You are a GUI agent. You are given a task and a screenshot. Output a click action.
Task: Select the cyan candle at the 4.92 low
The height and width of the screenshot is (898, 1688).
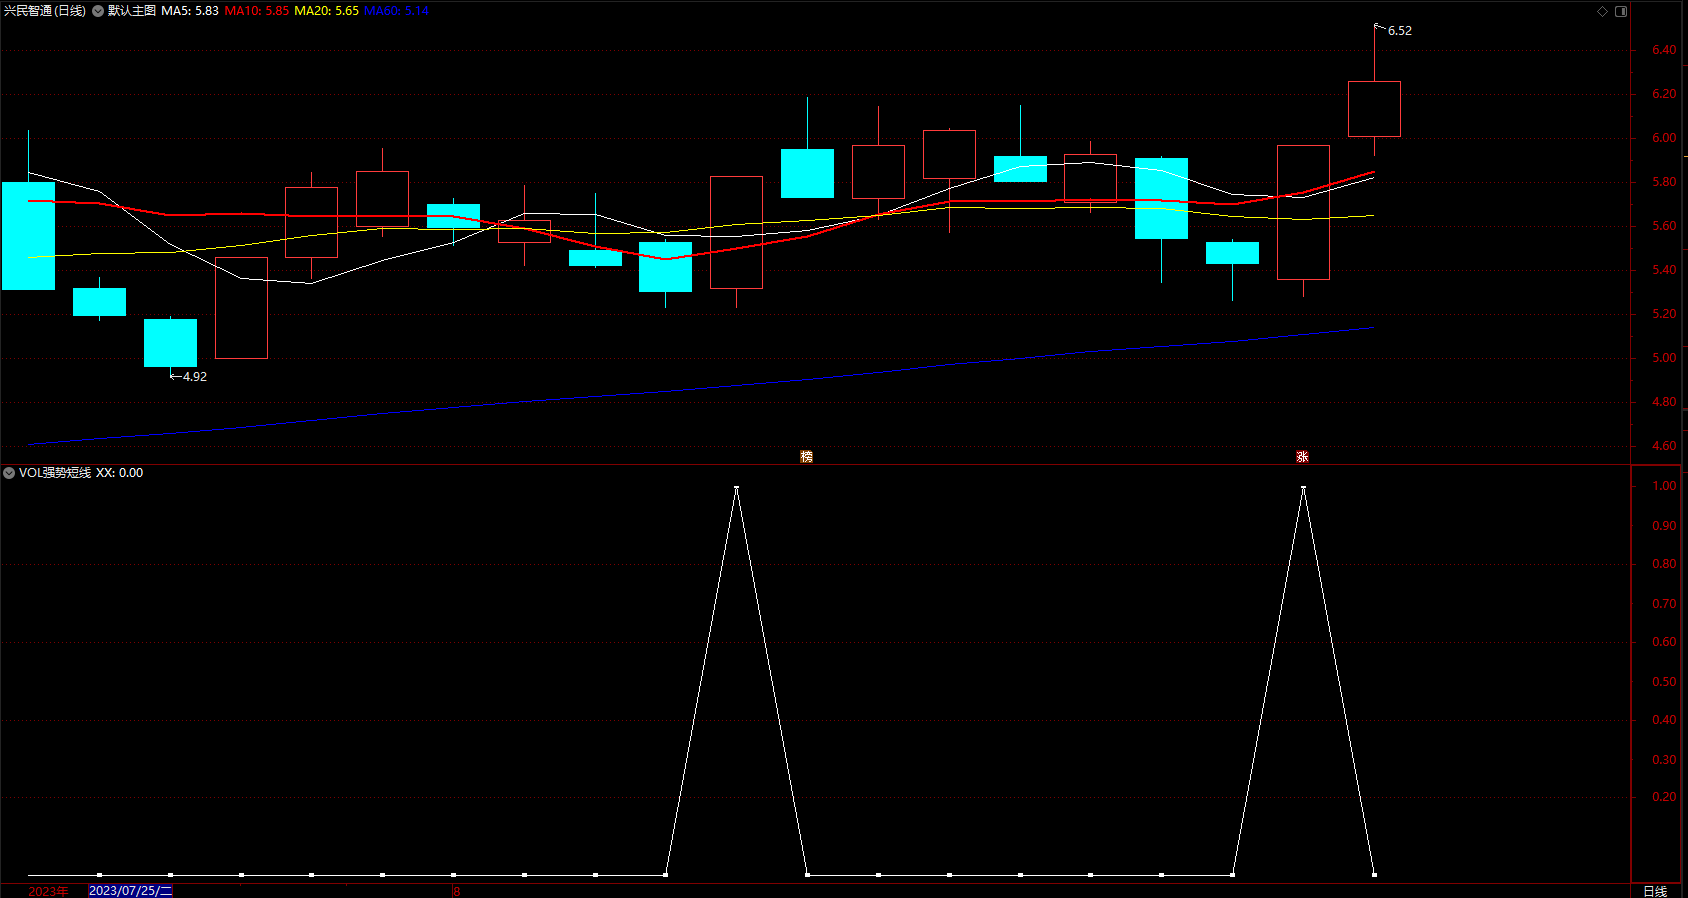tap(170, 343)
